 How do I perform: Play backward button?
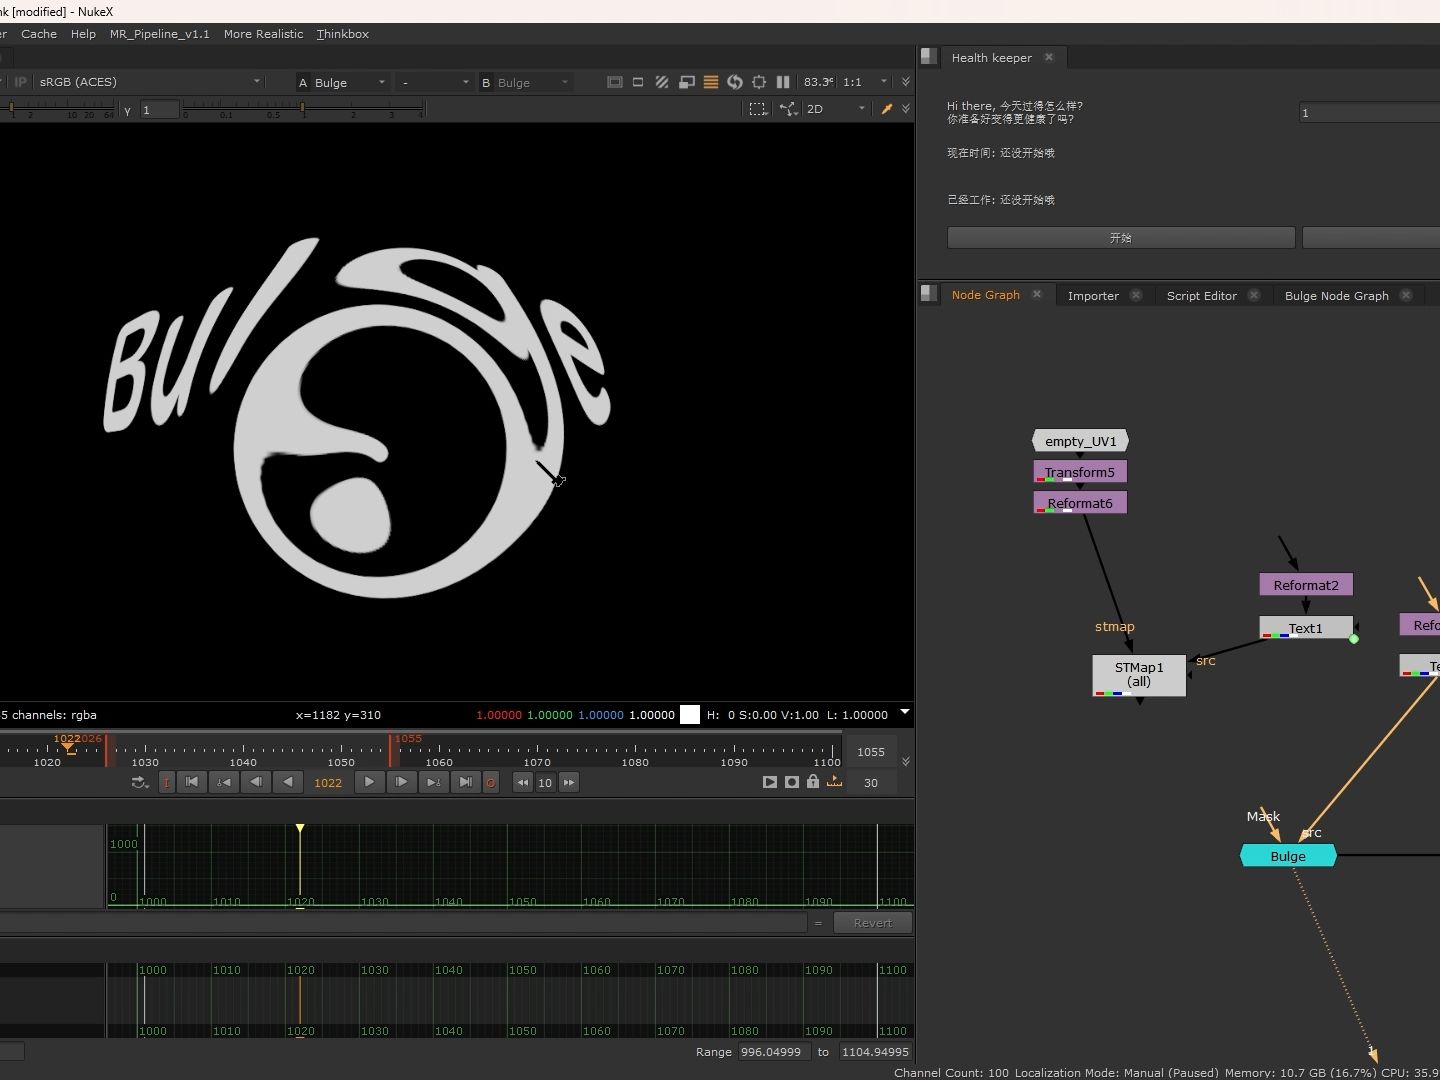pyautogui.click(x=288, y=782)
